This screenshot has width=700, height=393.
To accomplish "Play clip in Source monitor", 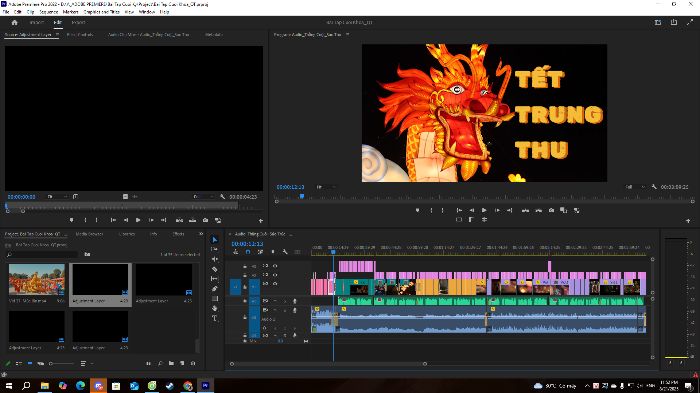I will pyautogui.click(x=138, y=220).
